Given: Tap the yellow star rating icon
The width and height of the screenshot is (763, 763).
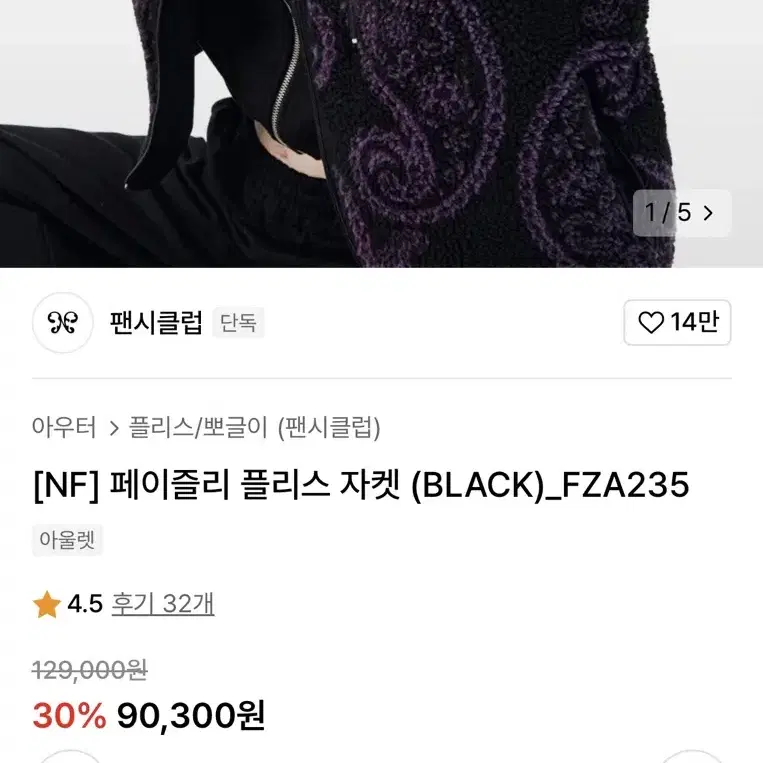Looking at the screenshot, I should (x=47, y=604).
